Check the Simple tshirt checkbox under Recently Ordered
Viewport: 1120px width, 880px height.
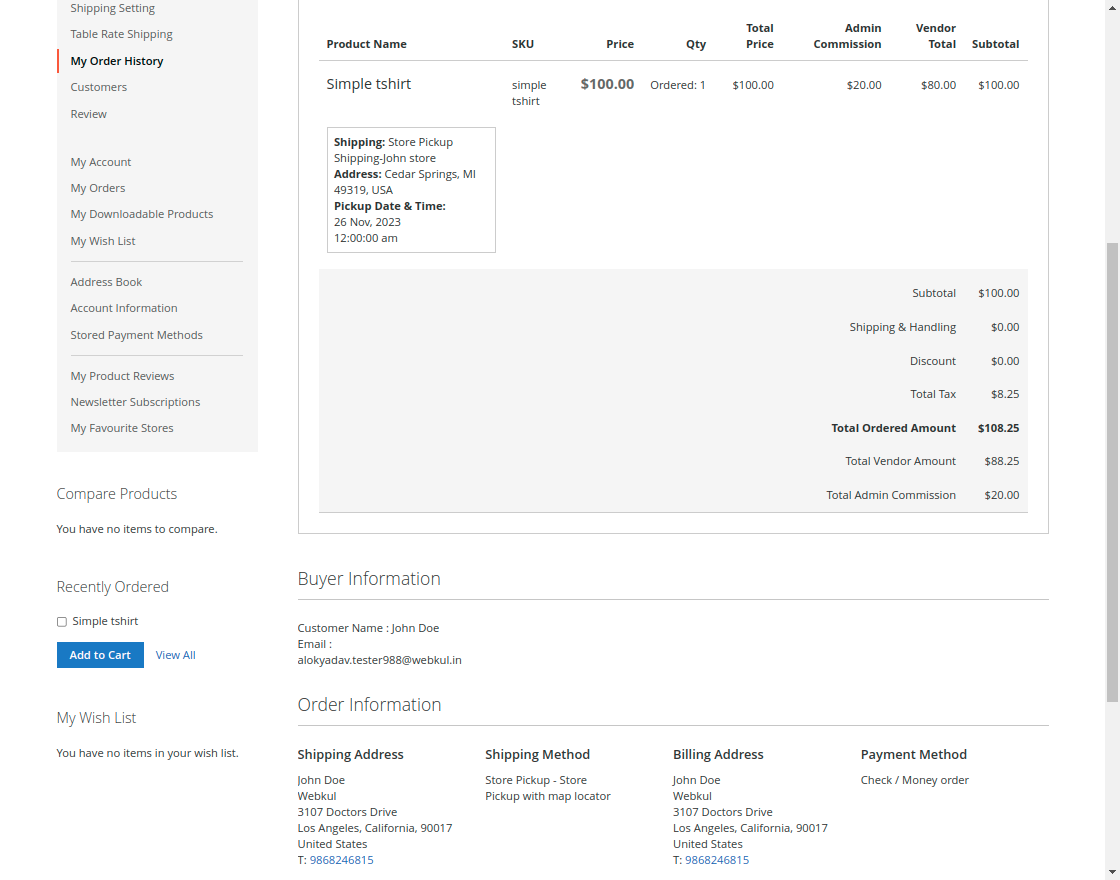[61, 621]
